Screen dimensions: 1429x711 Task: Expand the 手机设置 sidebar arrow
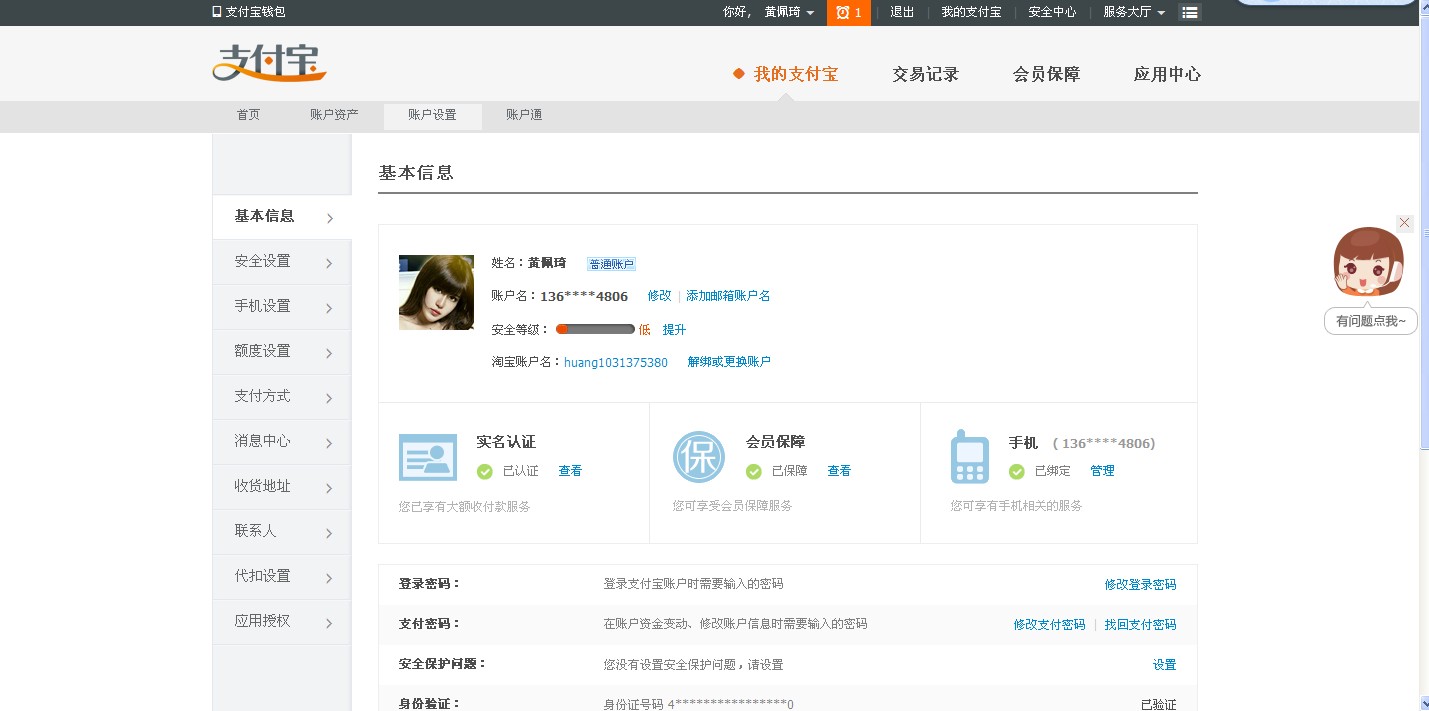click(x=329, y=308)
